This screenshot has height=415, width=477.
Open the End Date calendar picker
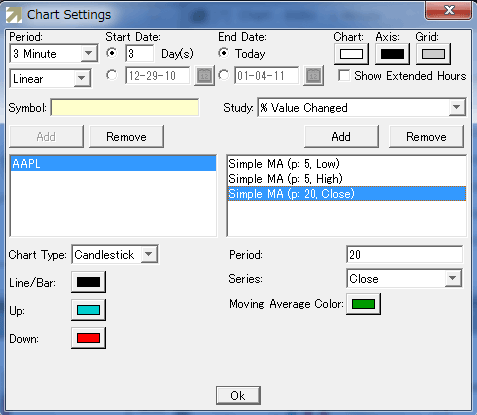point(313,76)
